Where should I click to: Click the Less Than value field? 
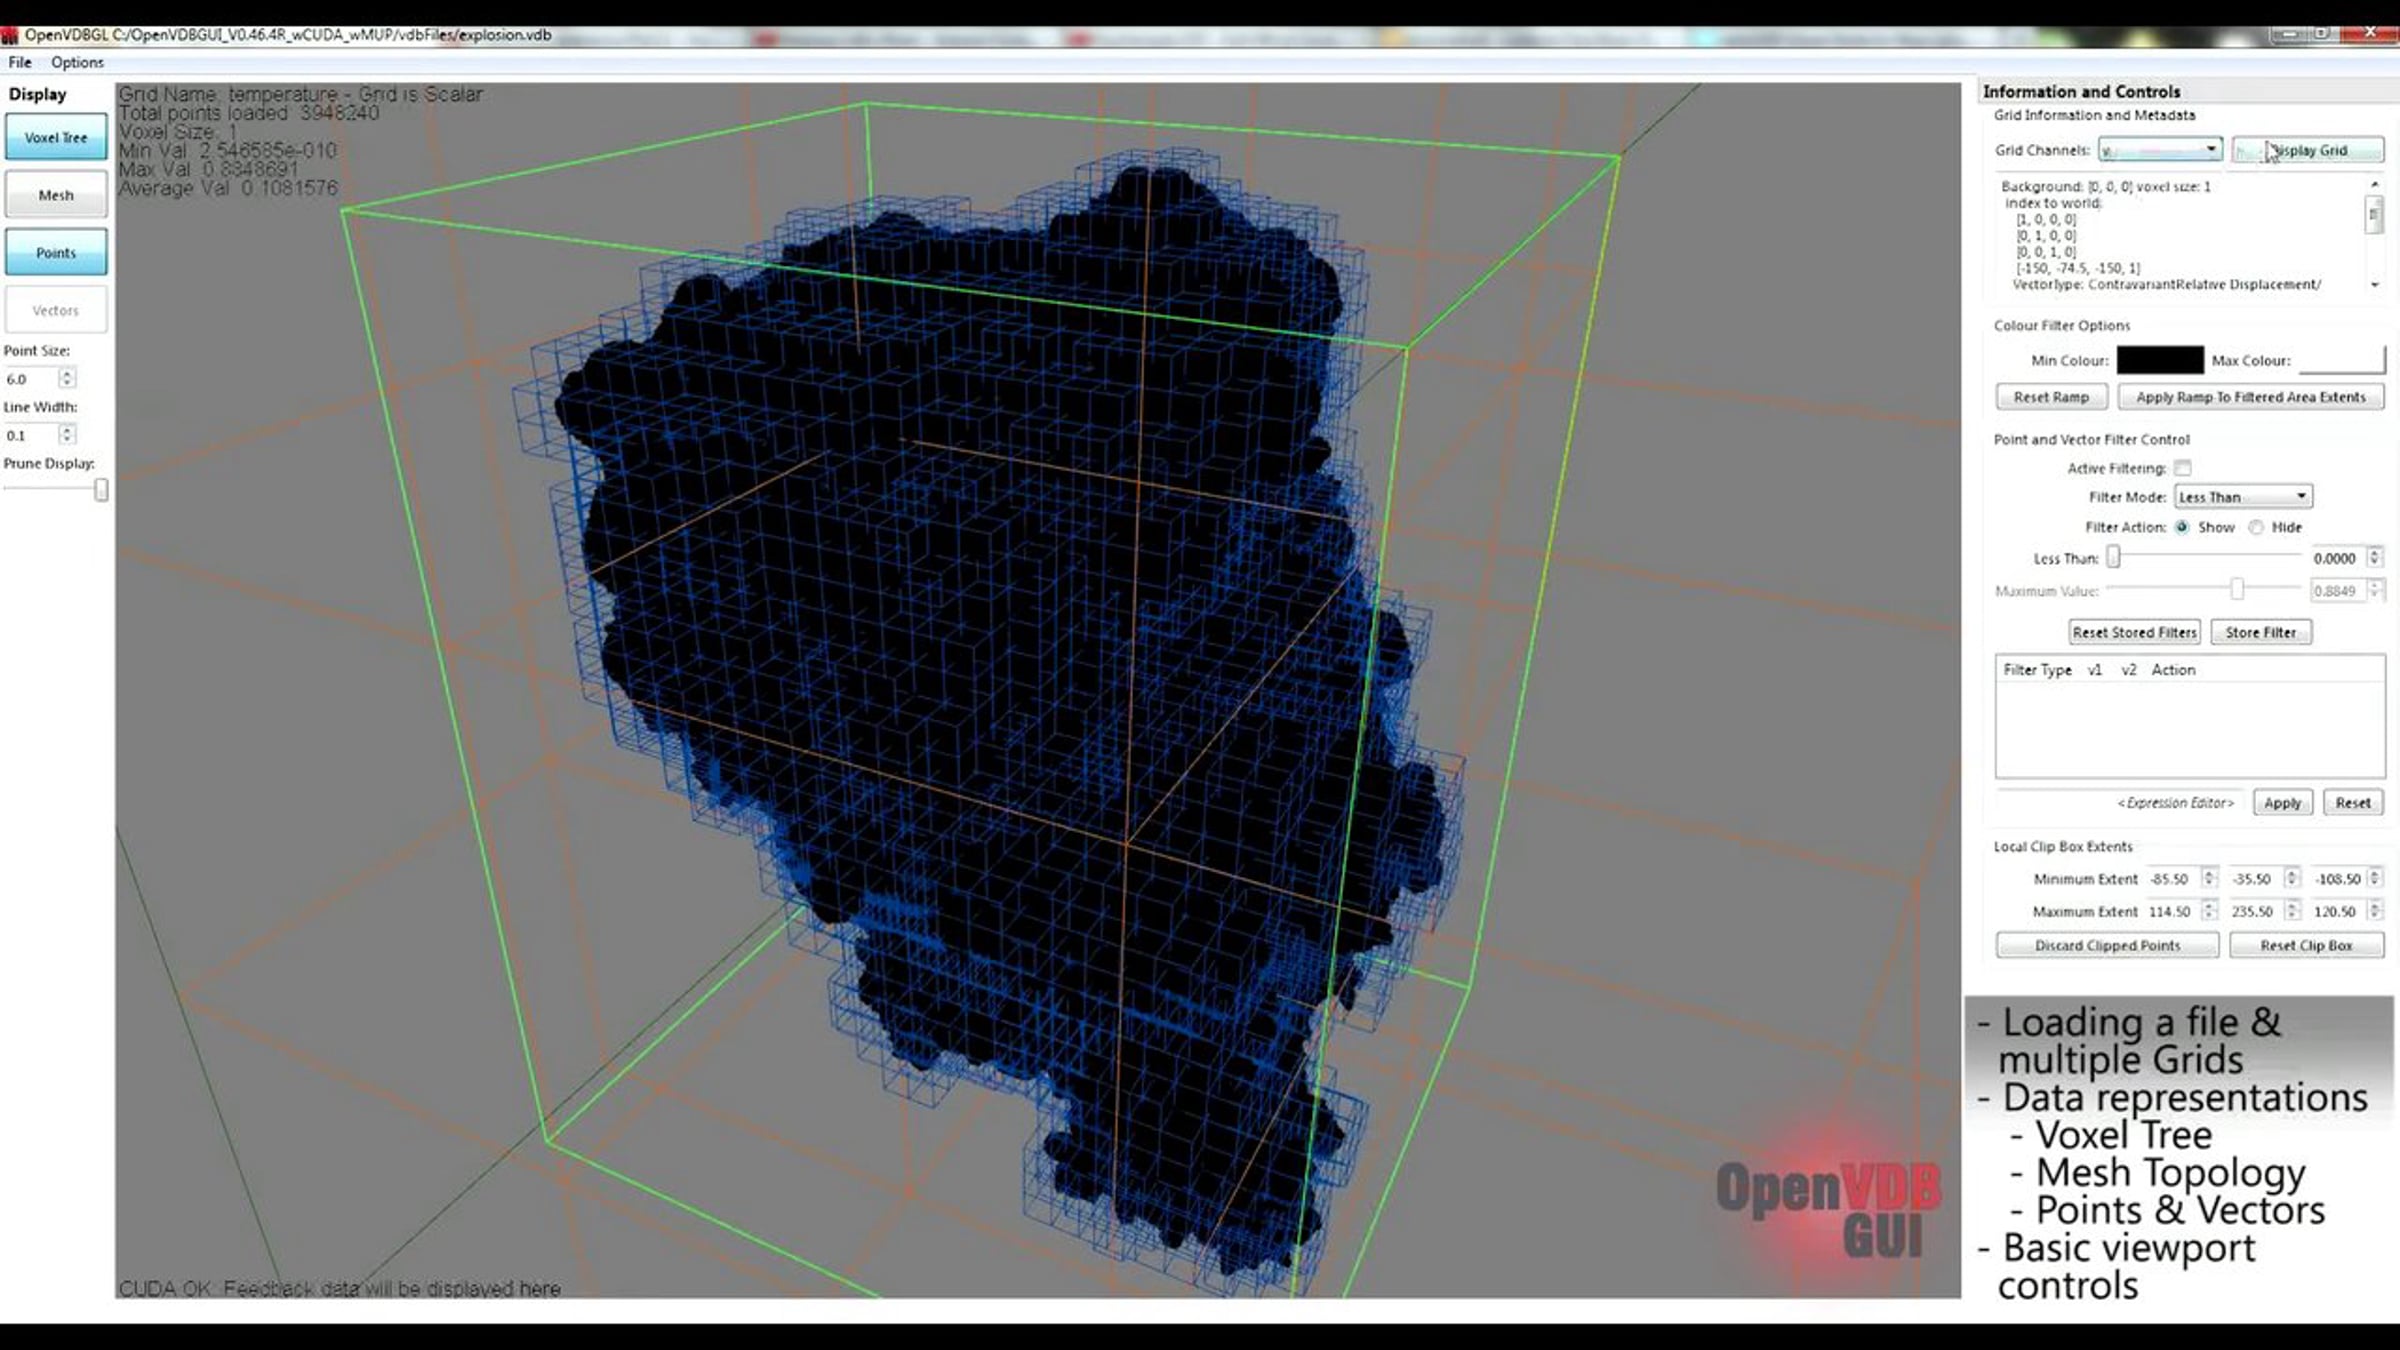(2337, 559)
